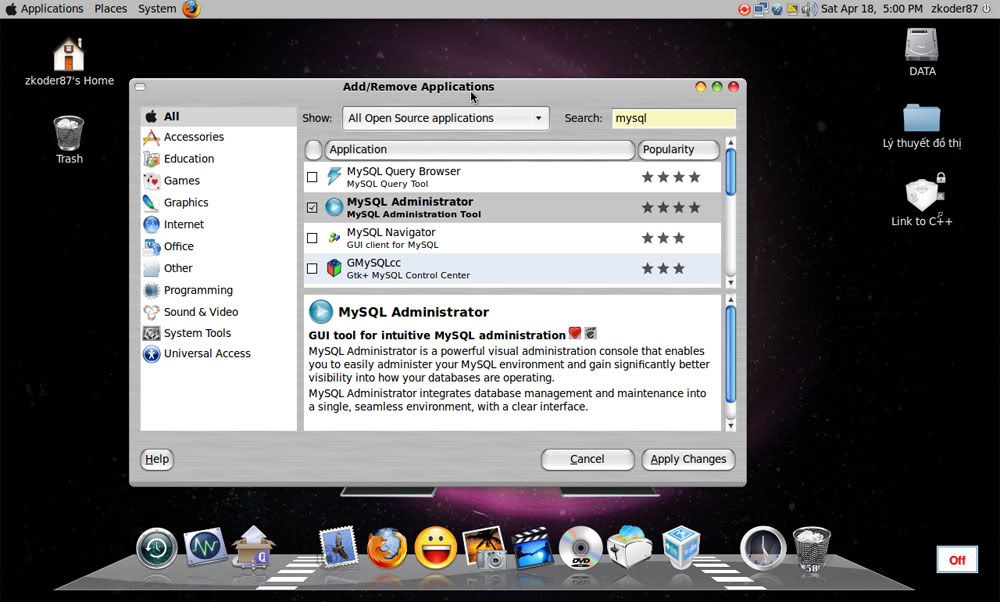This screenshot has width=1000, height=602.
Task: Select the Games category
Action: [218, 181]
